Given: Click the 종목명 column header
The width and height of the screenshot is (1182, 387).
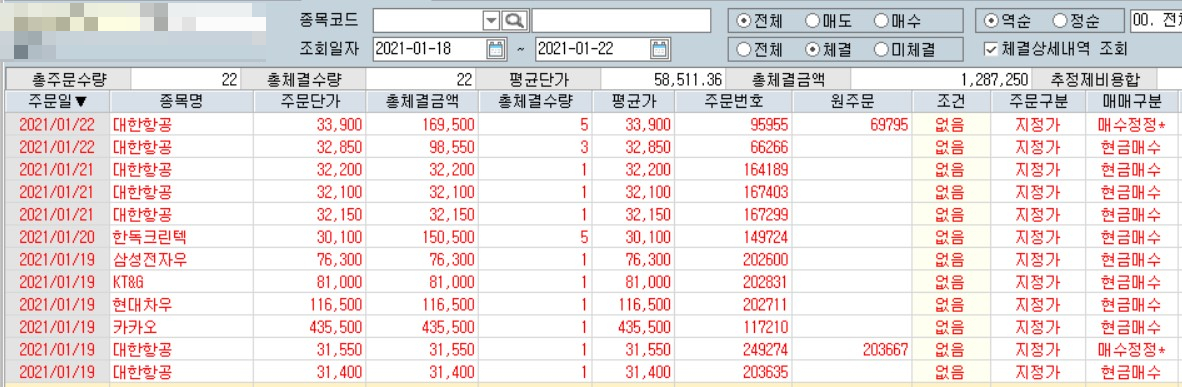Looking at the screenshot, I should (182, 102).
